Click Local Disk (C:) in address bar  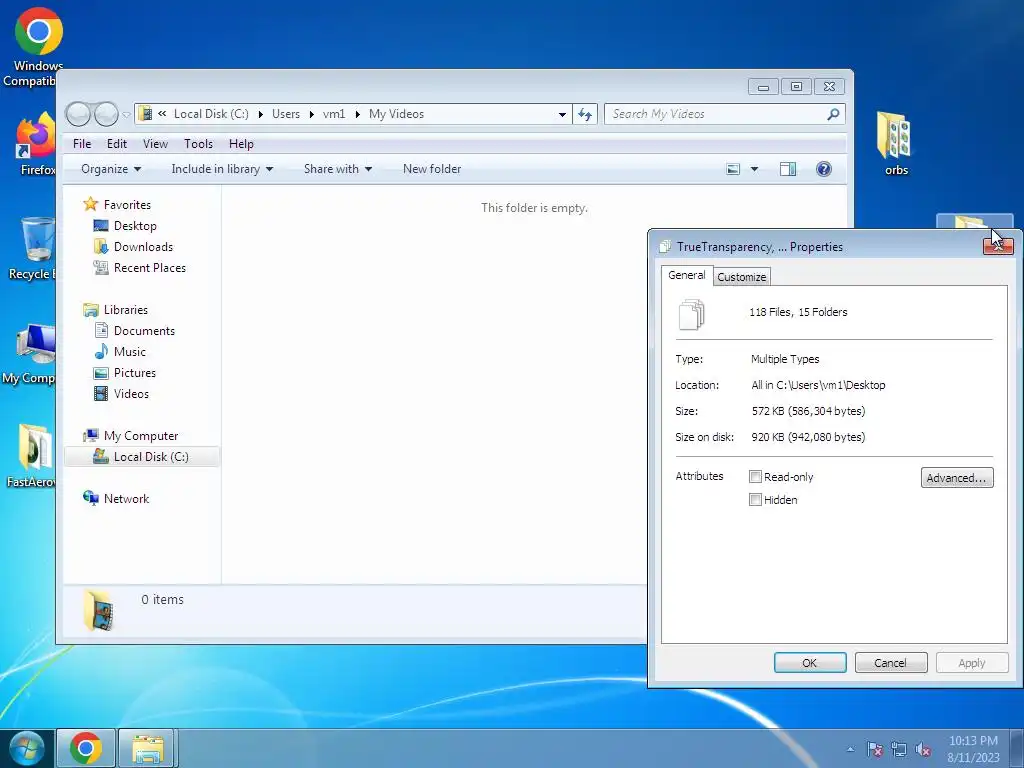(211, 114)
